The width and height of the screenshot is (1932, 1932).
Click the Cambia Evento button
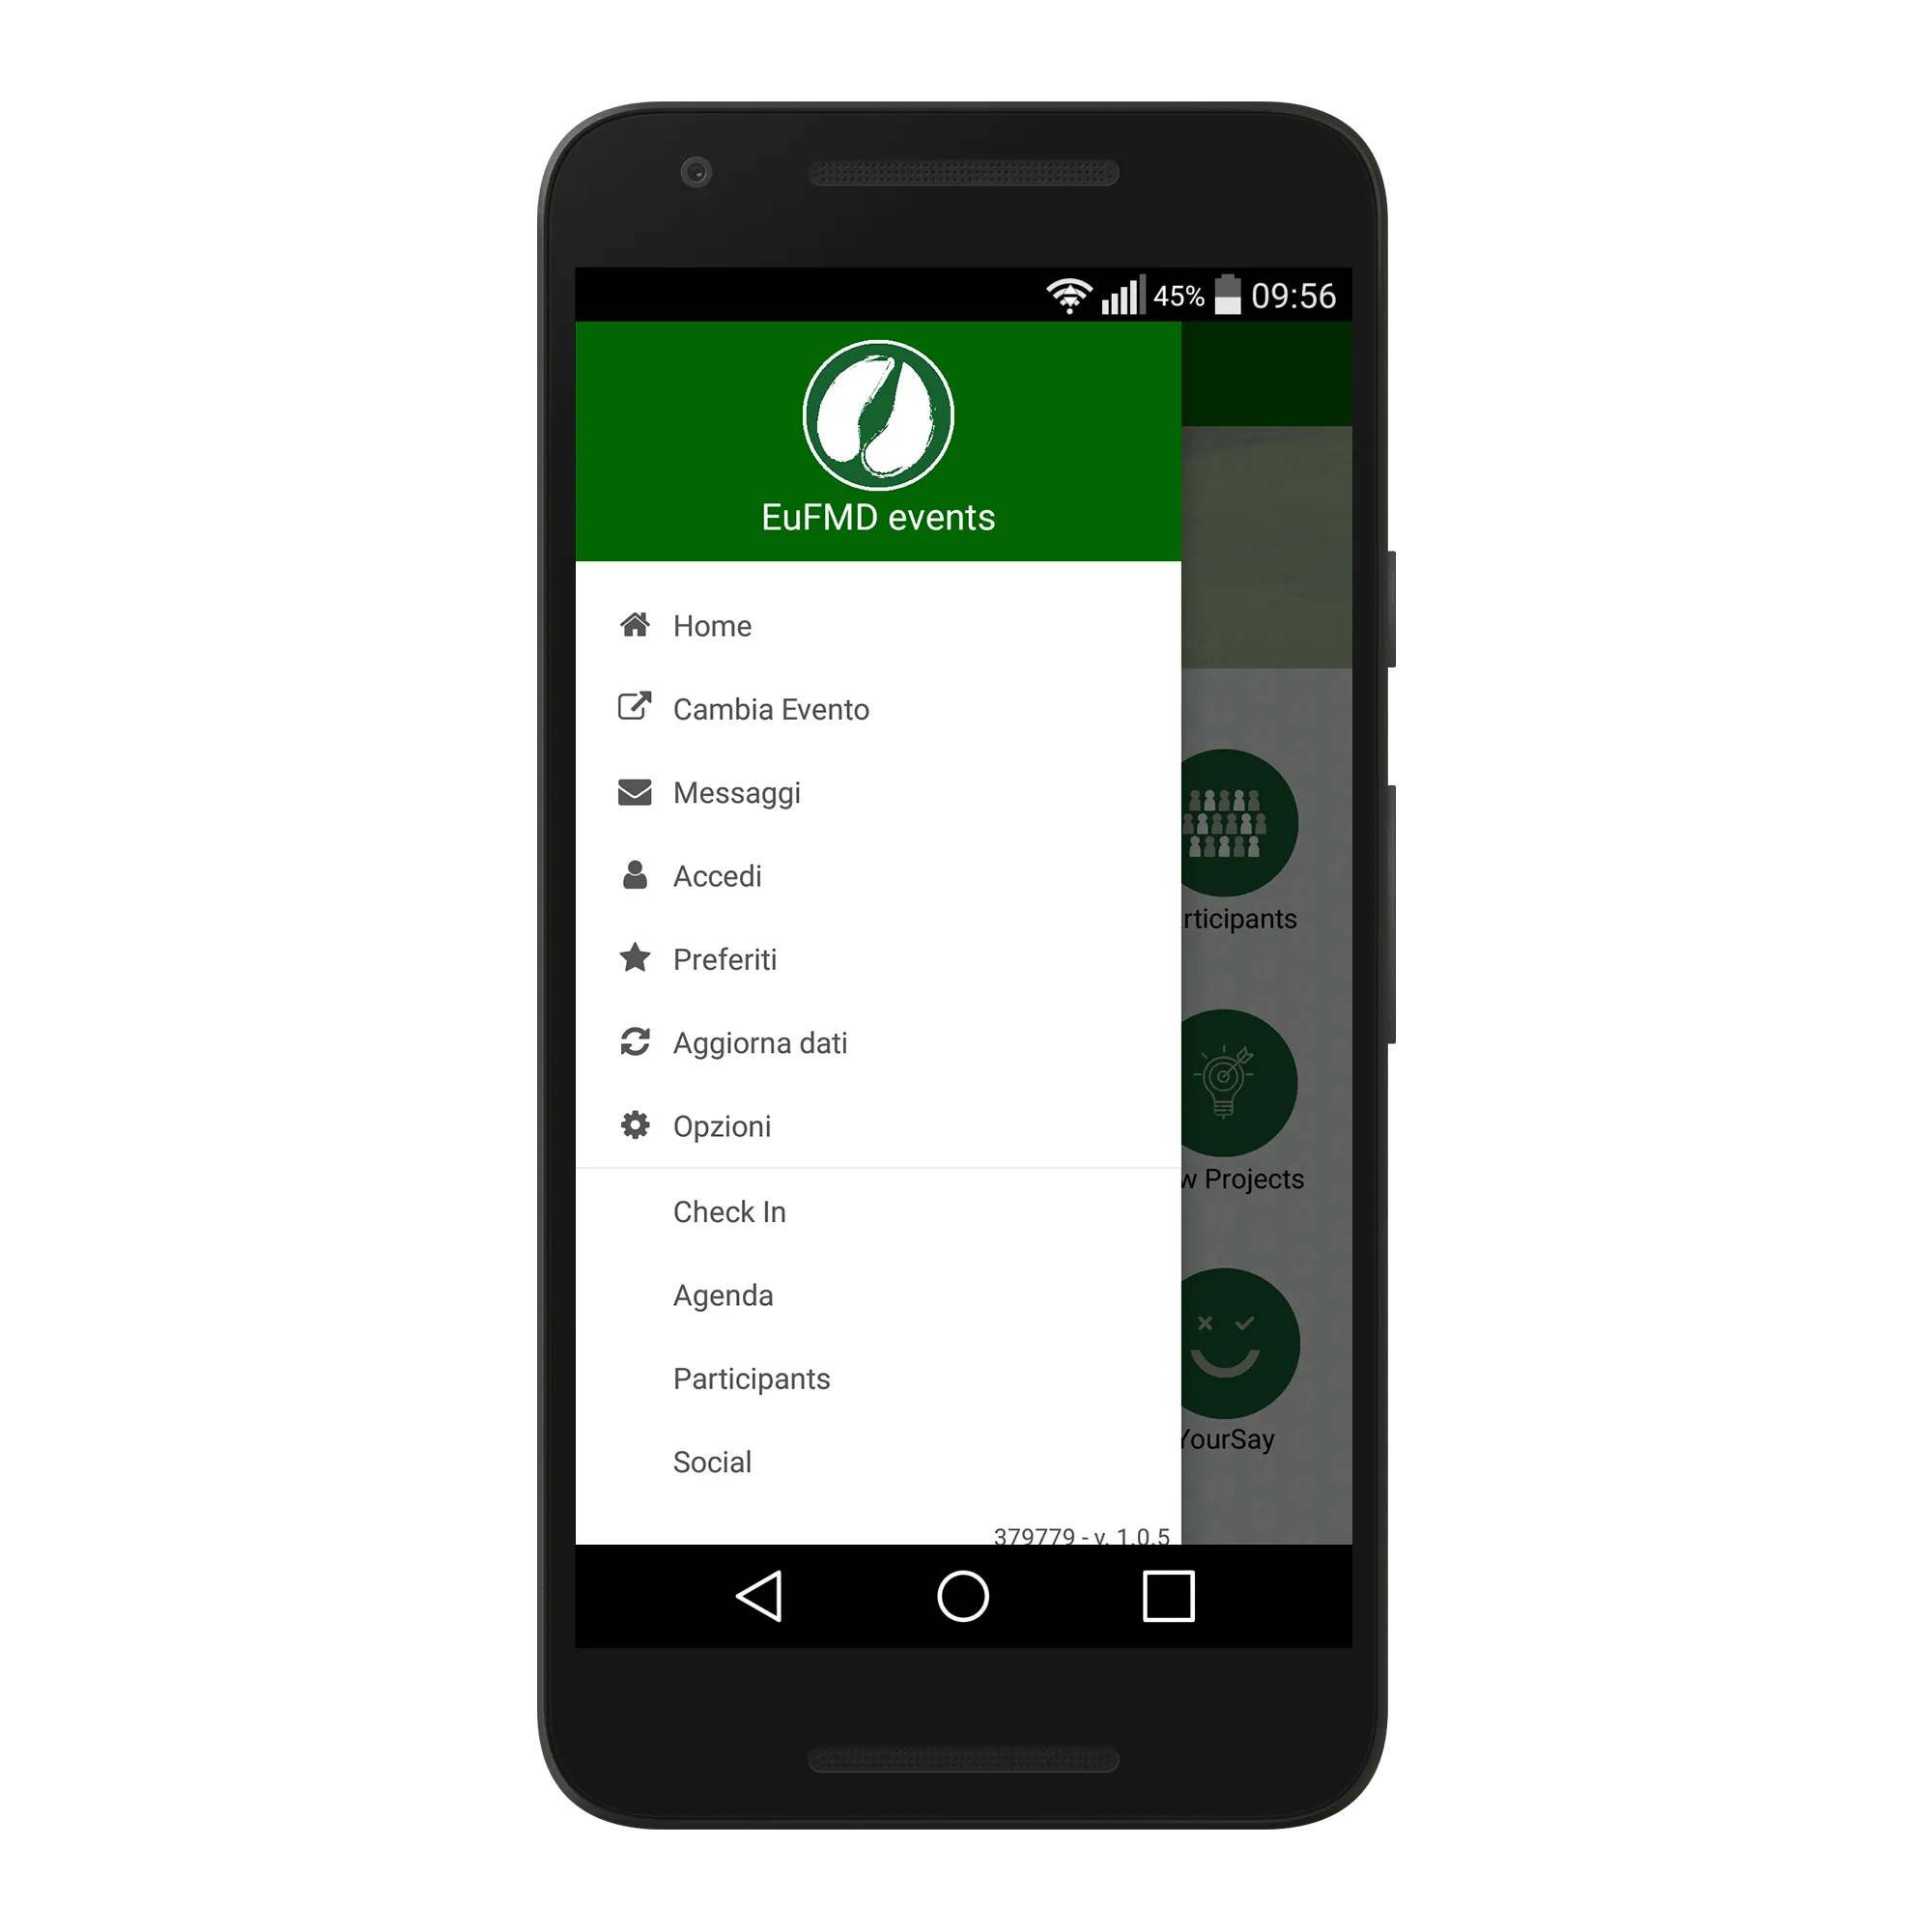click(794, 706)
